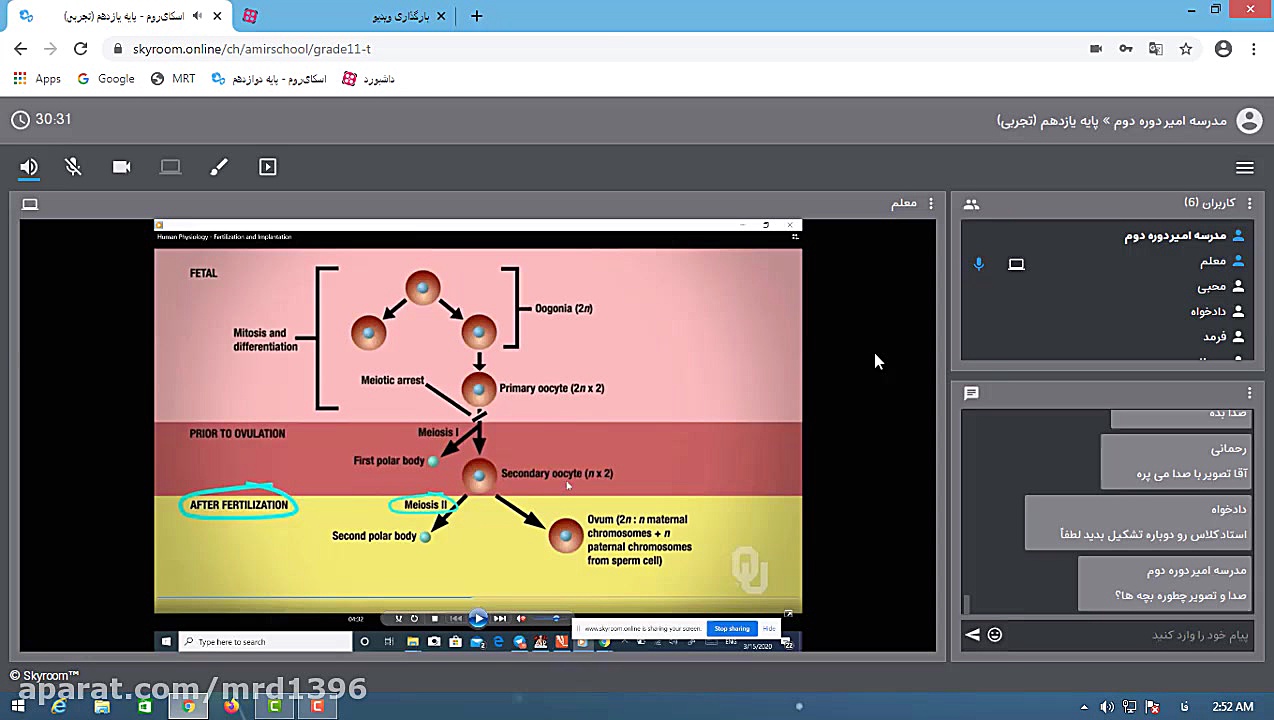
Task: Open Internet Explorer from taskbar
Action: tap(59, 706)
